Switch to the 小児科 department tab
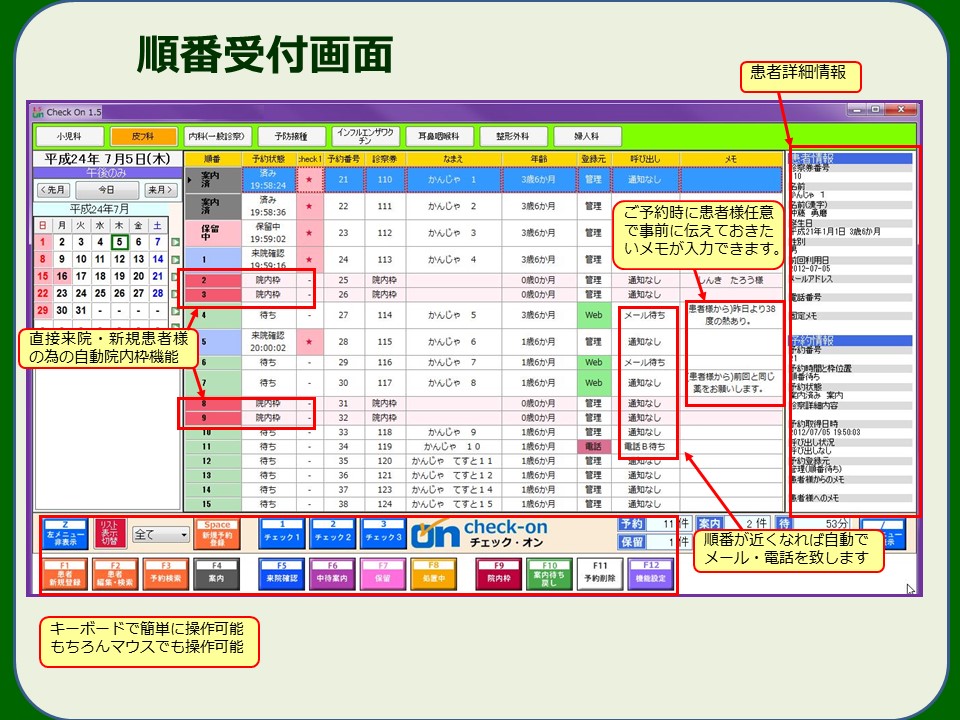Image resolution: width=960 pixels, height=720 pixels. (69, 135)
